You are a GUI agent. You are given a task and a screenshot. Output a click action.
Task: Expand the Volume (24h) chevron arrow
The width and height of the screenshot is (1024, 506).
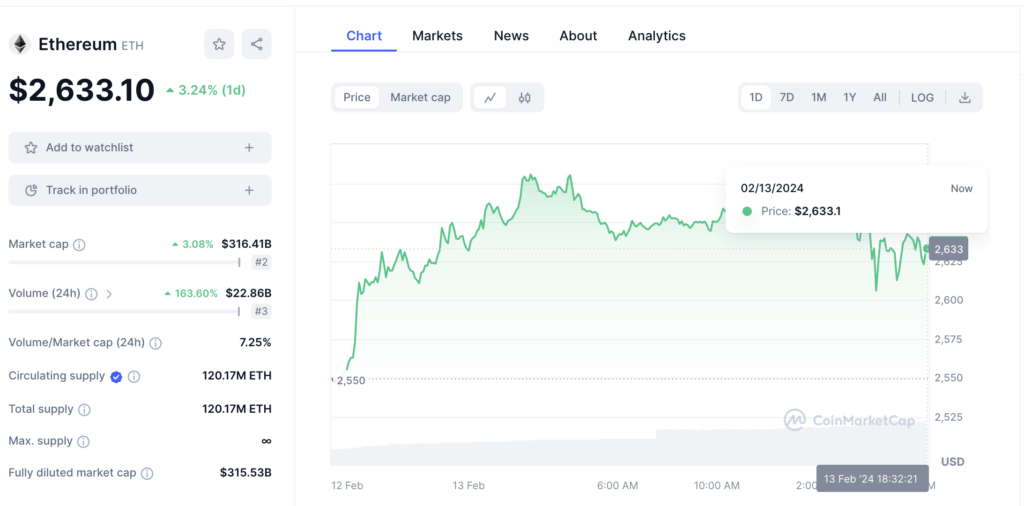(109, 294)
